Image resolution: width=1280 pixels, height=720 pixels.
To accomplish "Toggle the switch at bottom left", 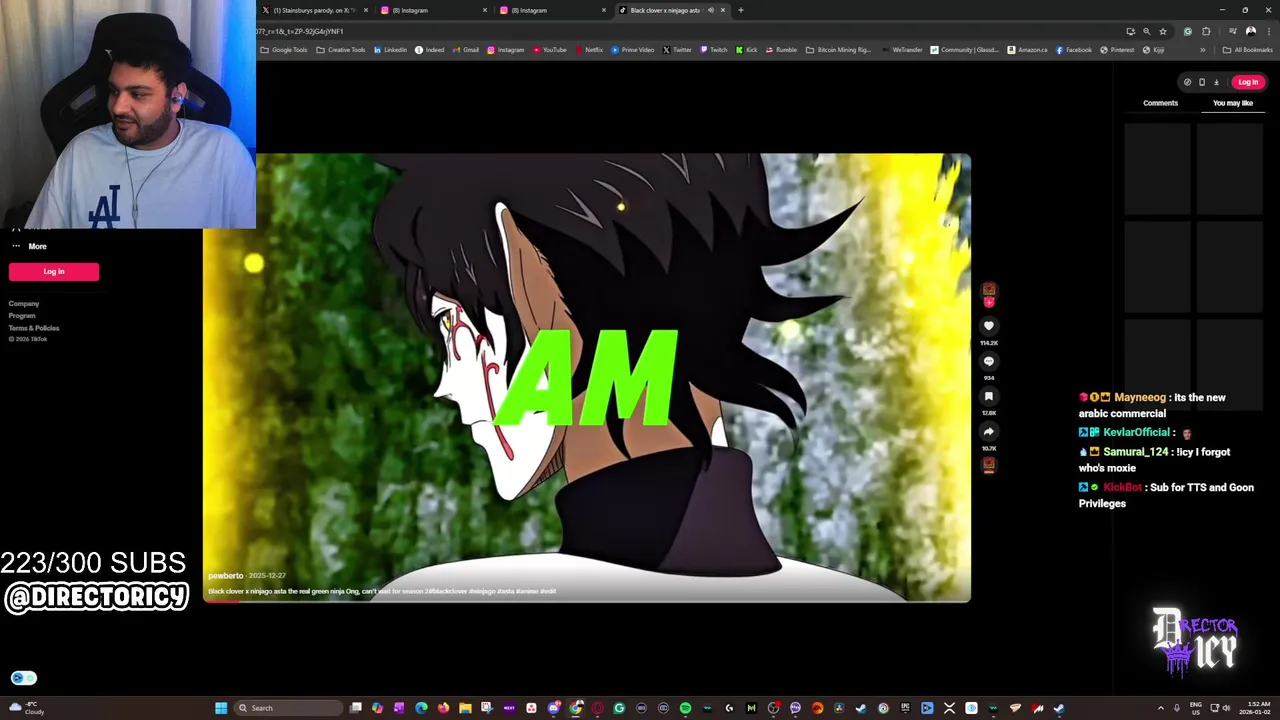I will point(24,678).
